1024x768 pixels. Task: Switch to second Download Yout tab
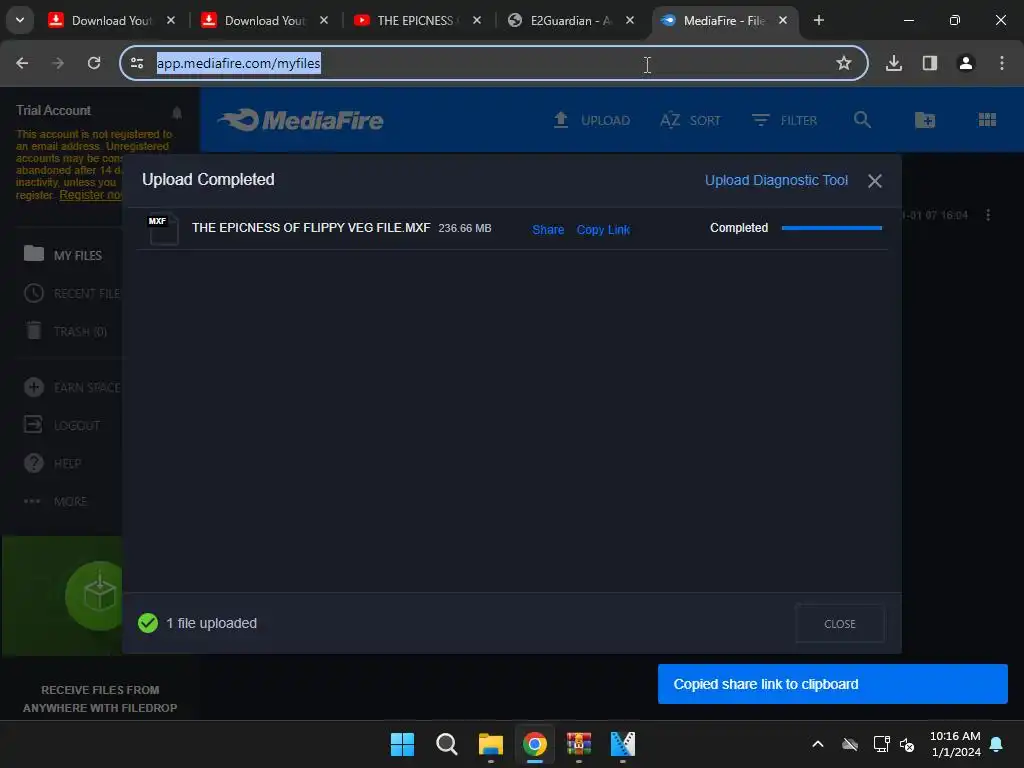[x=264, y=20]
